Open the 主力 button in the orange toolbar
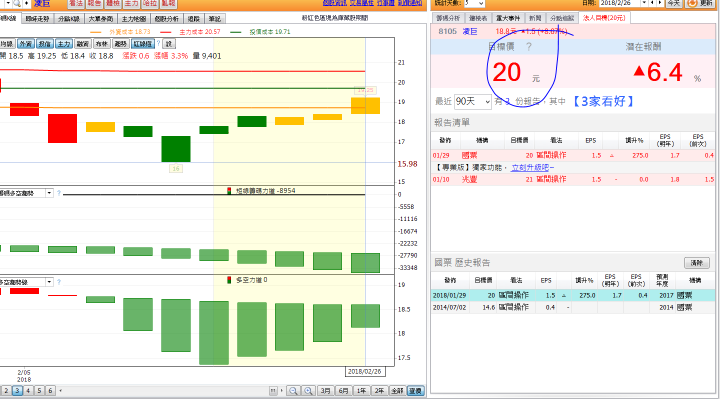This screenshot has height=399, width=720. (131, 4)
